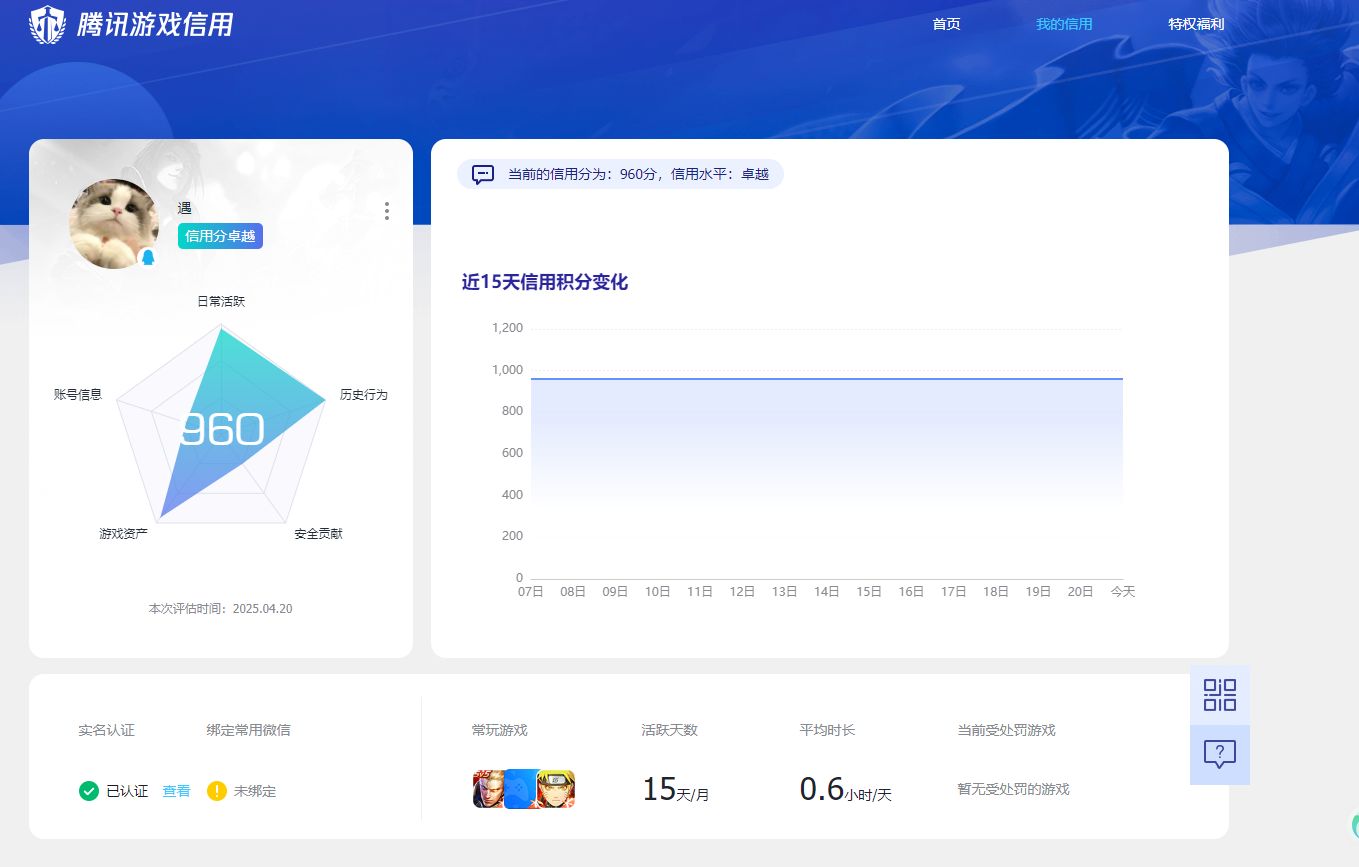
Task: Click the blue gamepad game icon
Action: [521, 789]
